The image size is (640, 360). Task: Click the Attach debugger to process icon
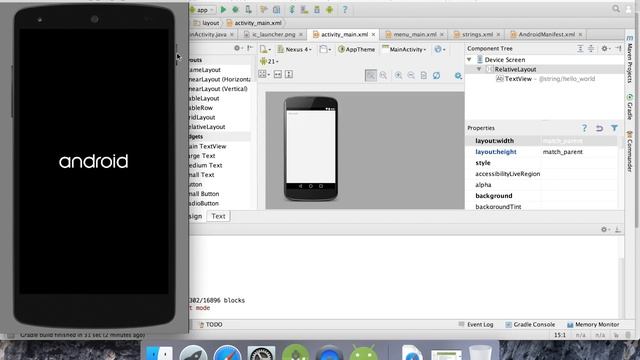(248, 9)
